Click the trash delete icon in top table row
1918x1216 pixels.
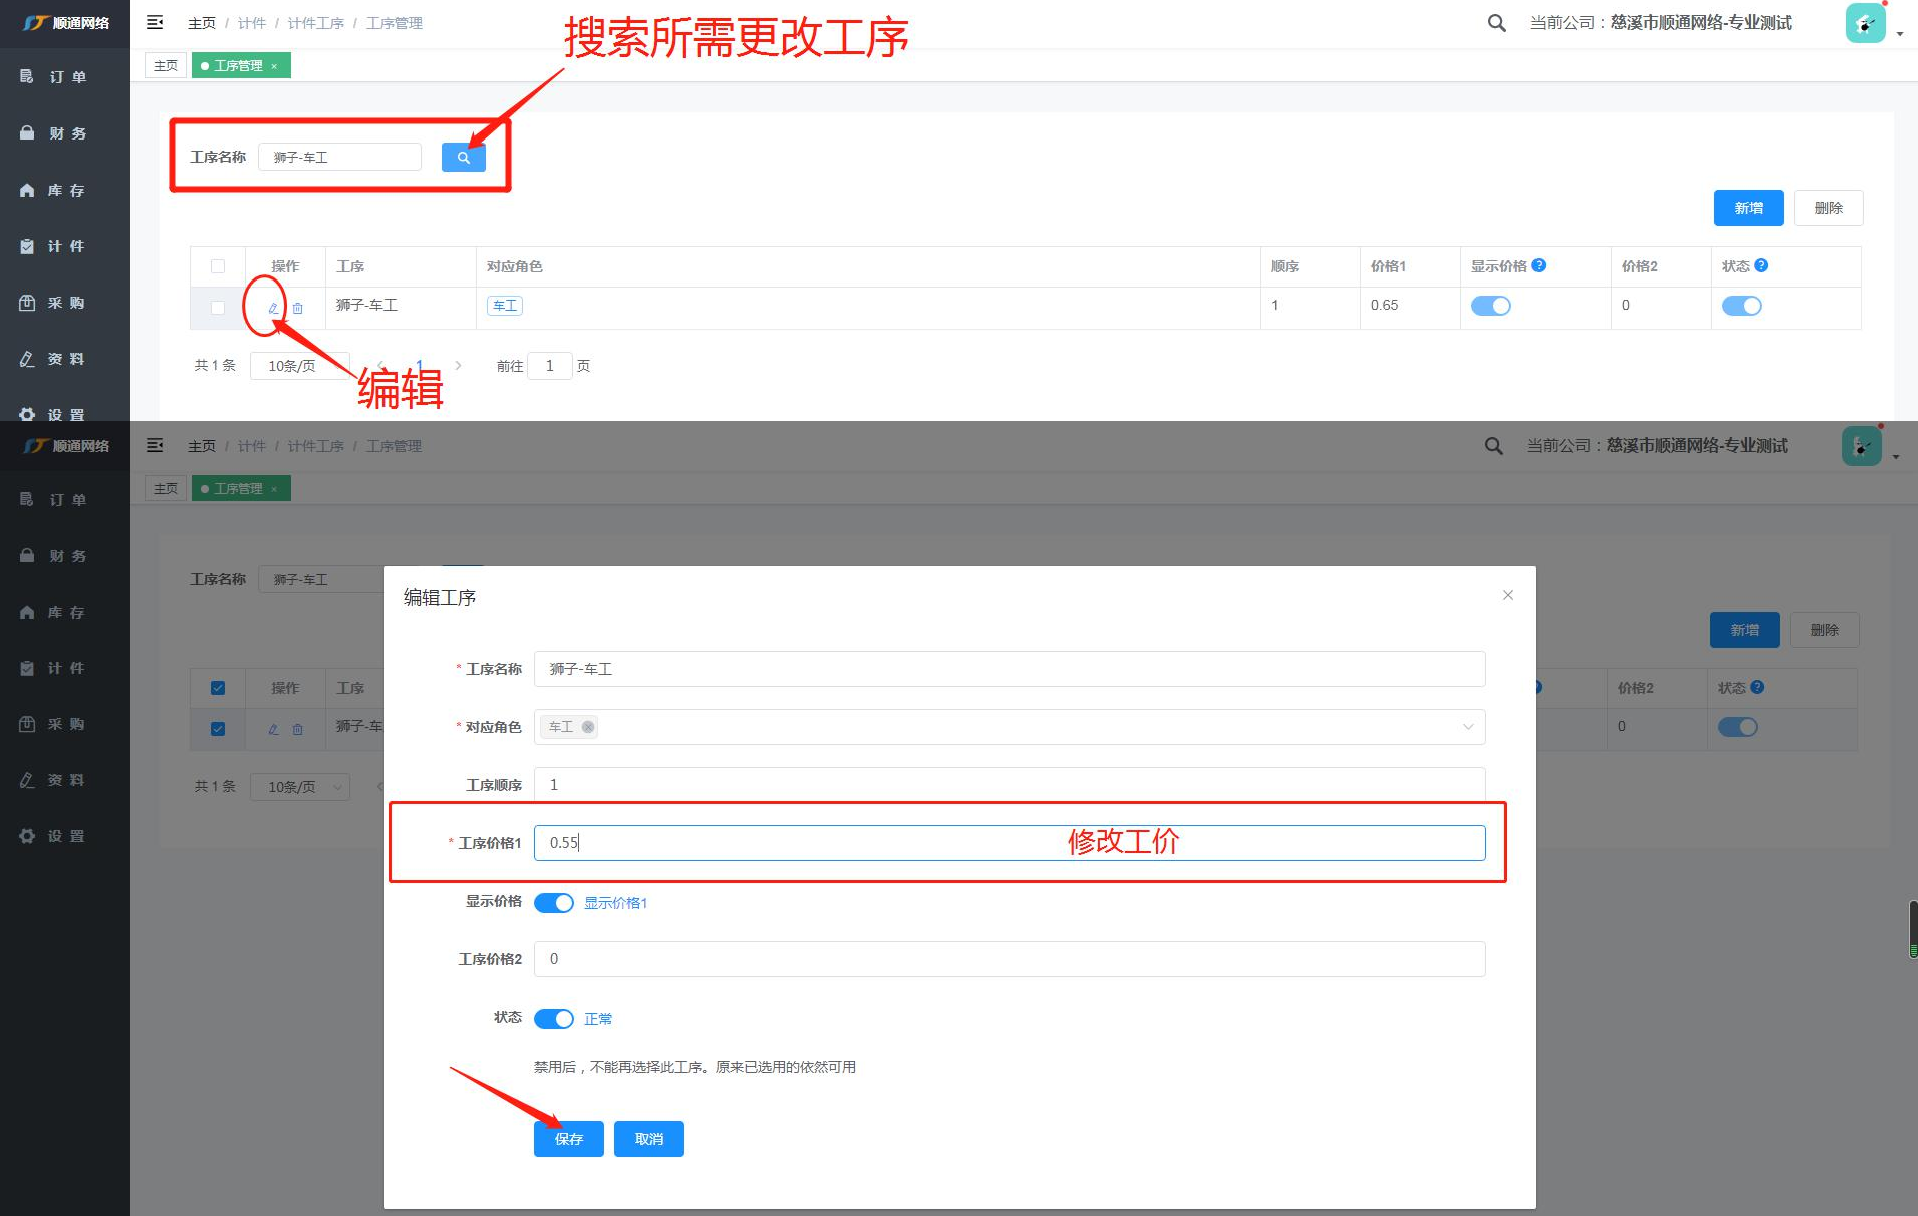(297, 308)
